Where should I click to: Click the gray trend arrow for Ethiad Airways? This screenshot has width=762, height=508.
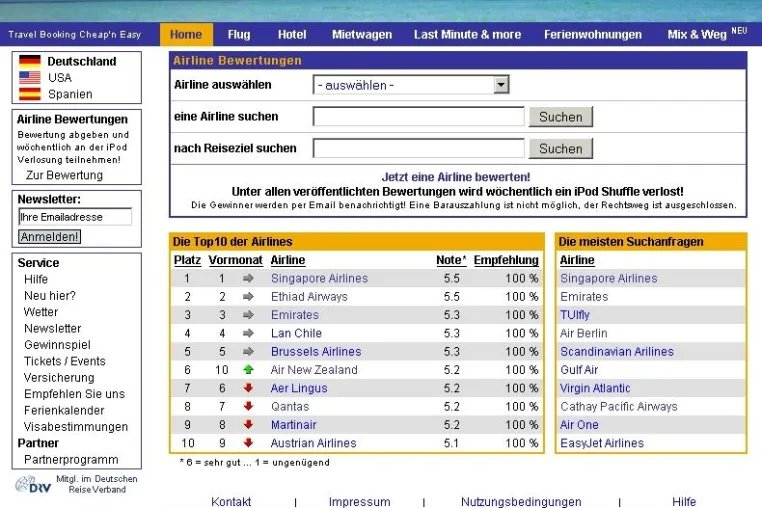click(248, 297)
